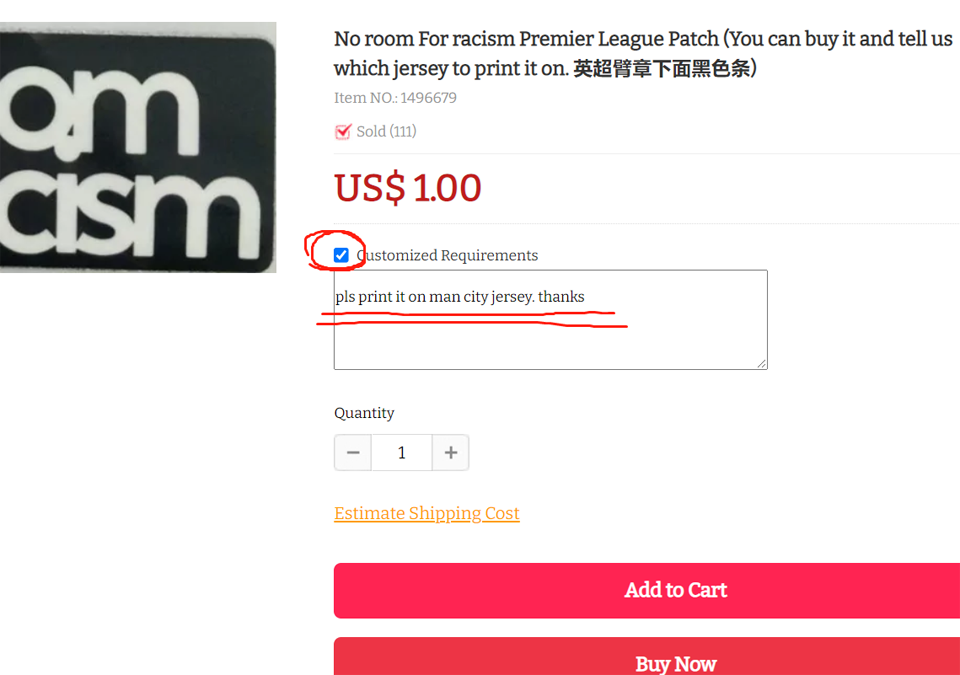Click the Item NO. 1496679 text

[x=395, y=98]
